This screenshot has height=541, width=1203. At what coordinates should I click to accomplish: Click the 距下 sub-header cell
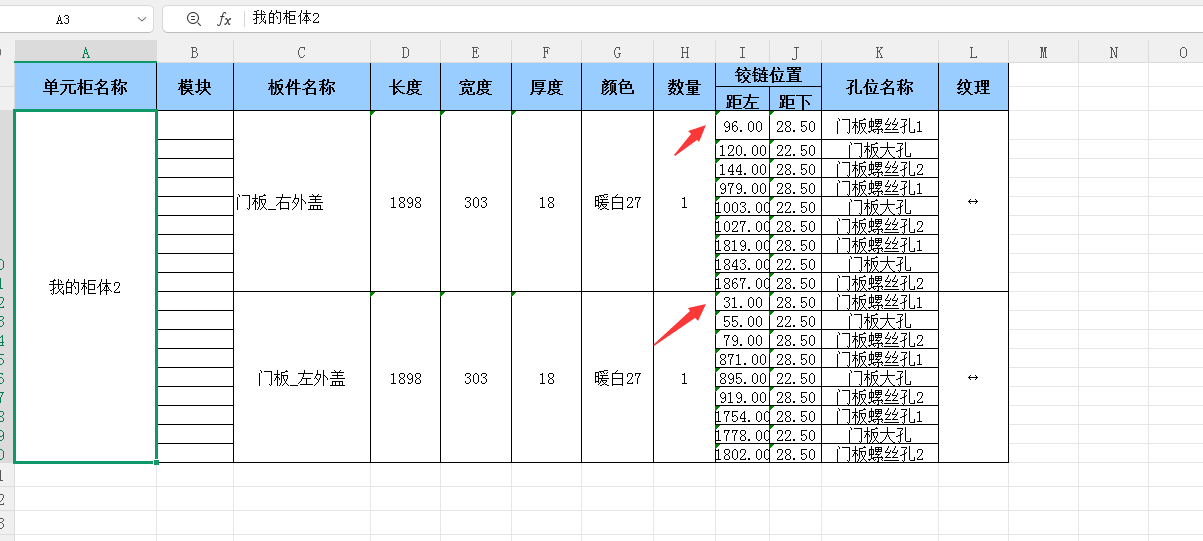click(795, 100)
